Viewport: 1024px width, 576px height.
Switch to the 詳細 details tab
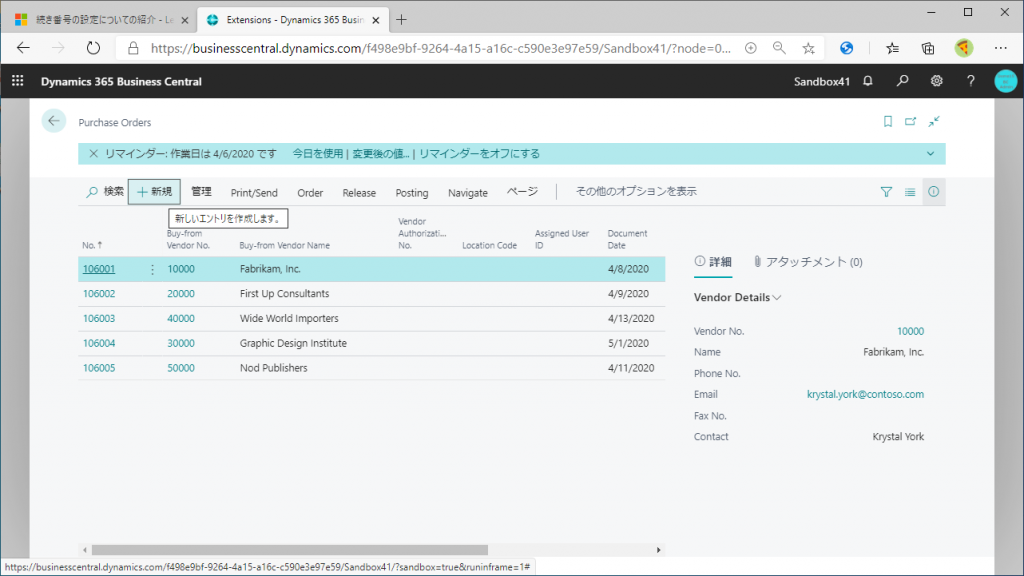(713, 262)
